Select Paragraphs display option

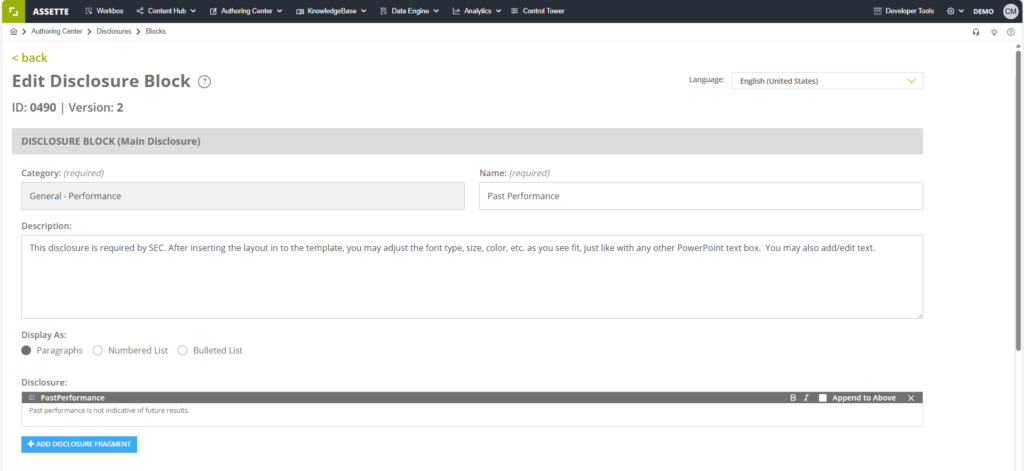tap(27, 351)
